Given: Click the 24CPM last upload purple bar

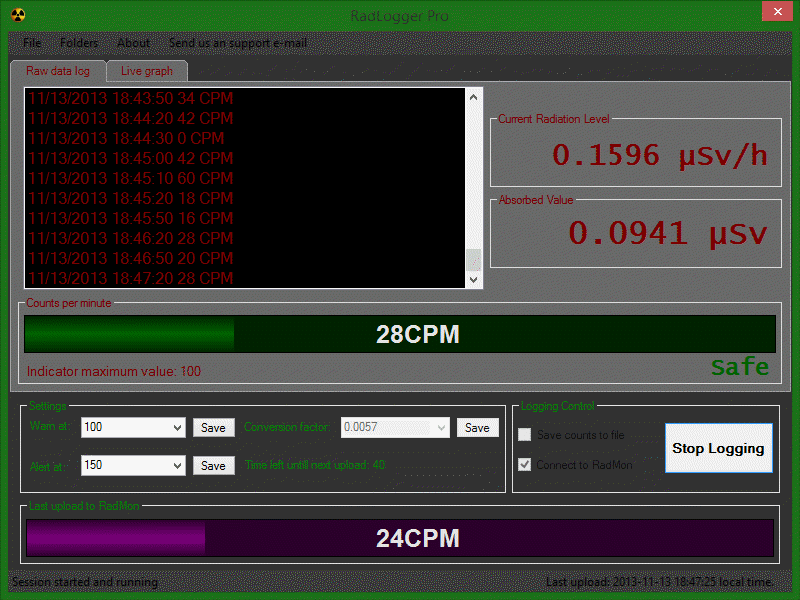Looking at the screenshot, I should point(400,538).
